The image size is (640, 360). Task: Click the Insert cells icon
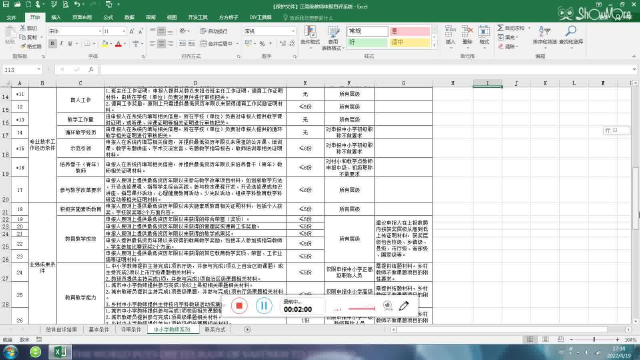click(450, 32)
